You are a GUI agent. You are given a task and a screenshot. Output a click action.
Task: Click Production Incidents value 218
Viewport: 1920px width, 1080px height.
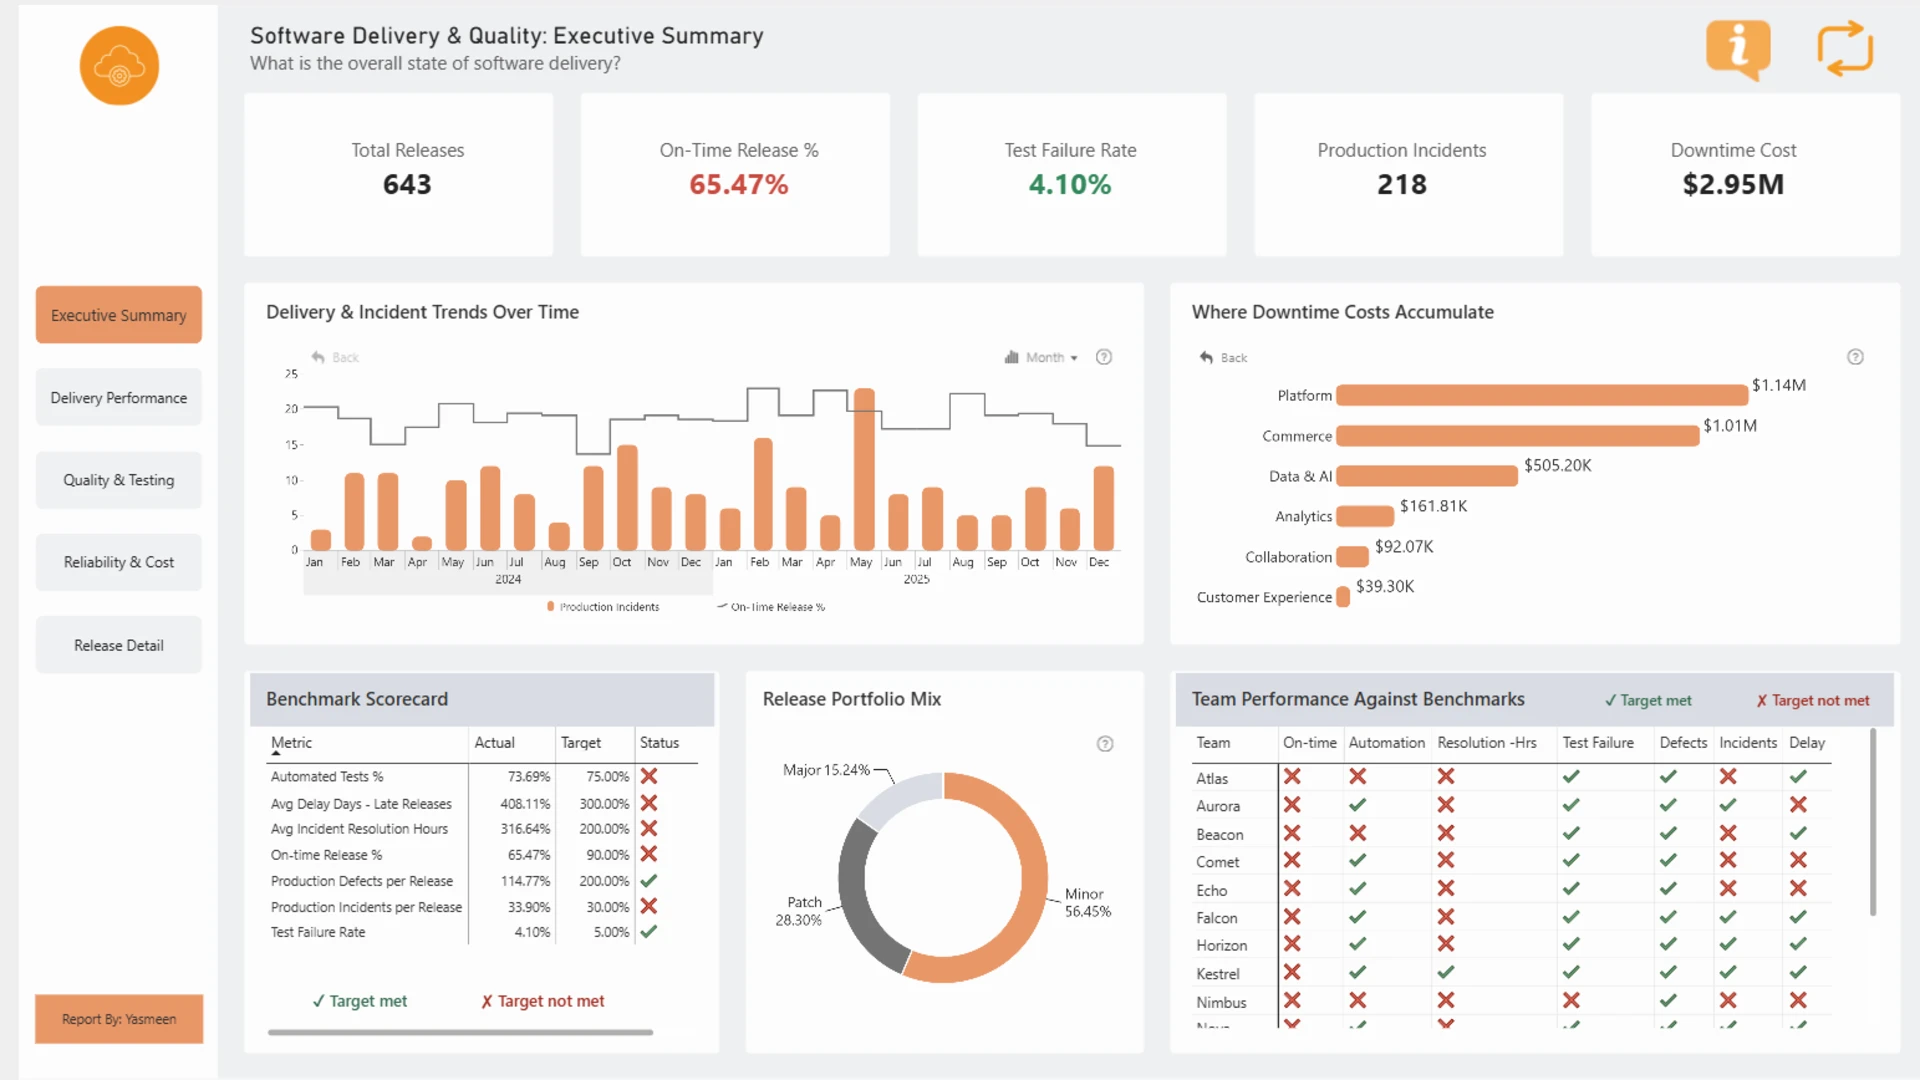[x=1402, y=185]
